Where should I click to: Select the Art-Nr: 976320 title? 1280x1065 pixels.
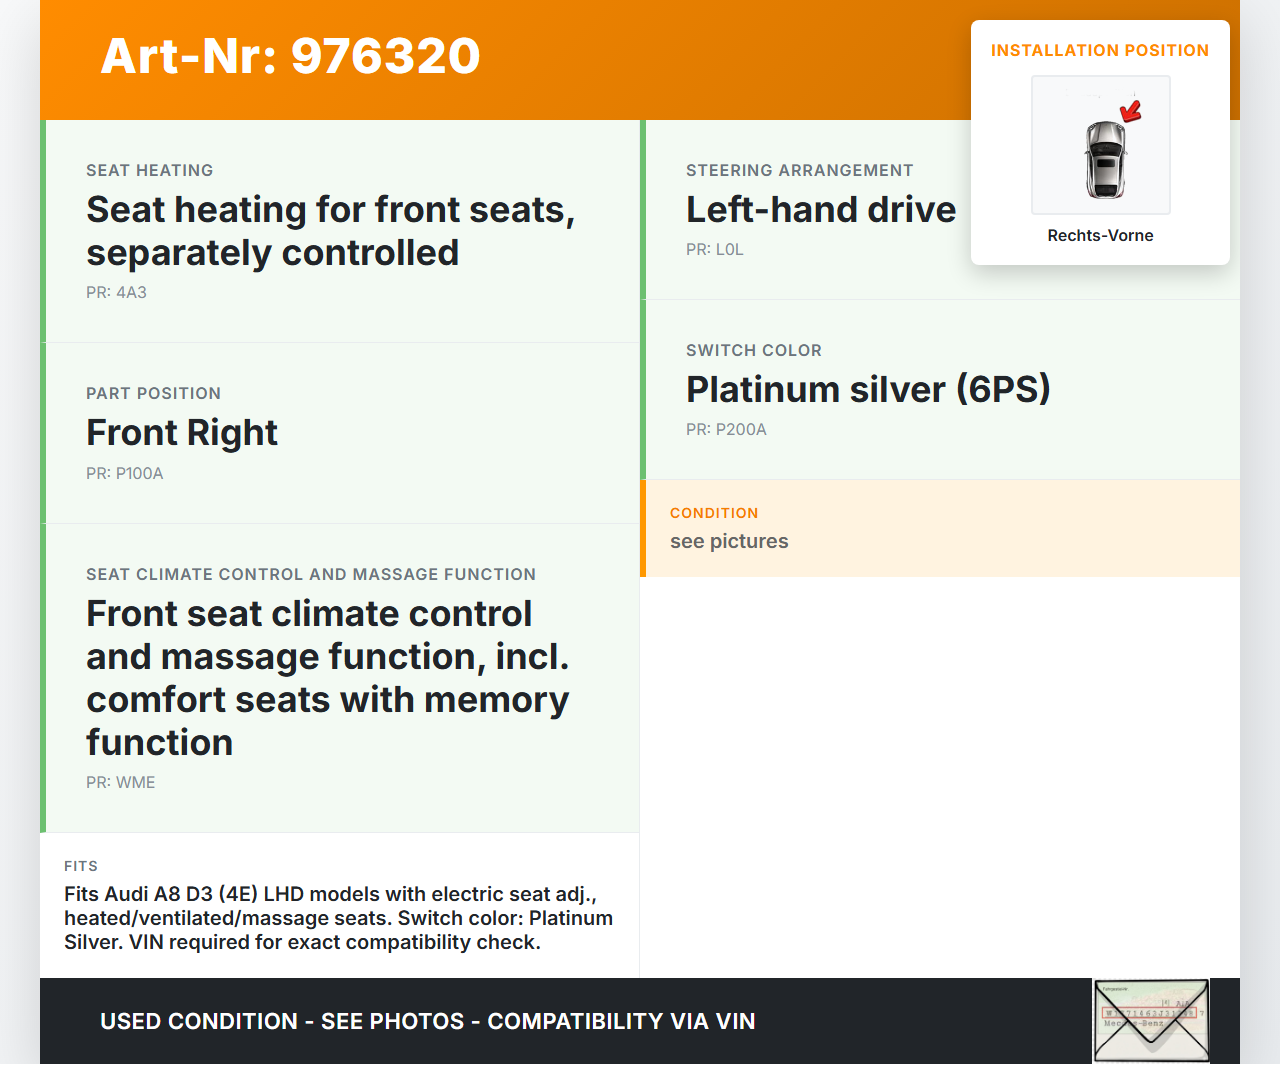290,56
